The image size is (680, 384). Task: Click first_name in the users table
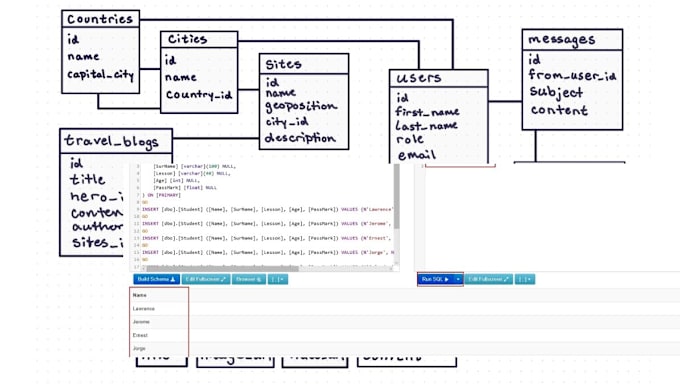pyautogui.click(x=427, y=112)
